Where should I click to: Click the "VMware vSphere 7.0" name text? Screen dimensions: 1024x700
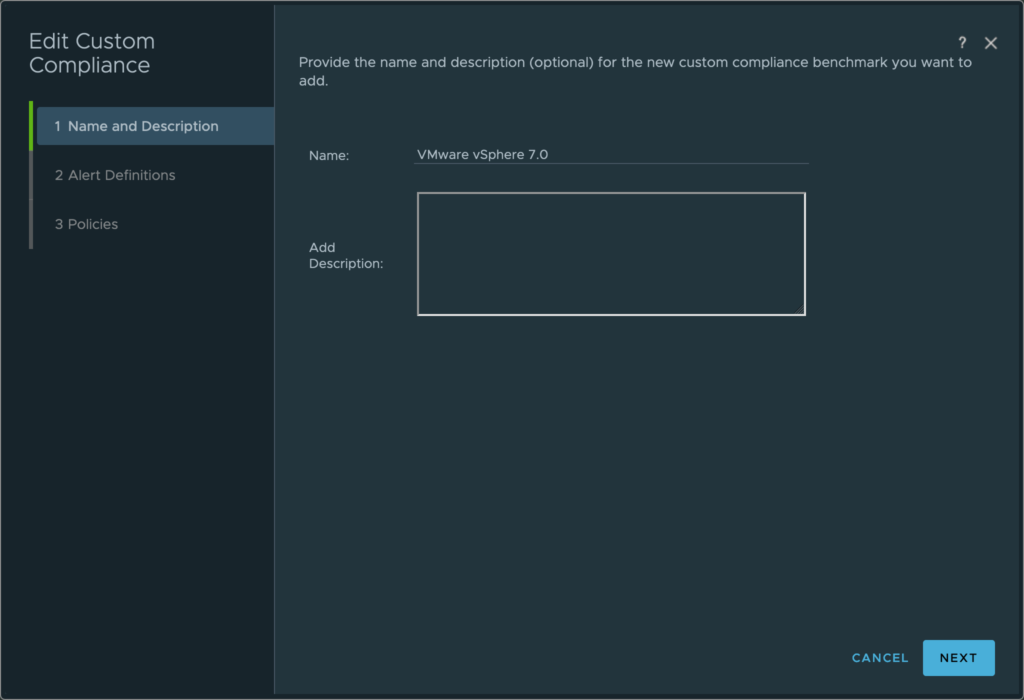(482, 155)
